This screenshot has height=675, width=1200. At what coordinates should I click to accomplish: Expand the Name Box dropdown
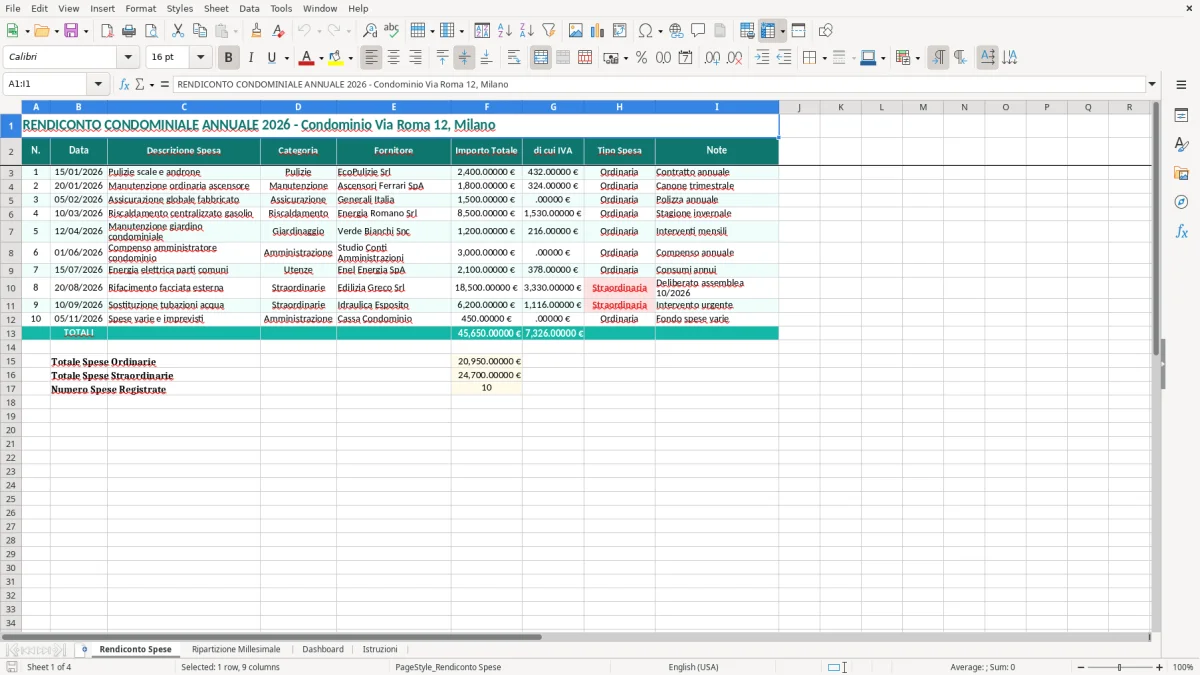click(98, 84)
